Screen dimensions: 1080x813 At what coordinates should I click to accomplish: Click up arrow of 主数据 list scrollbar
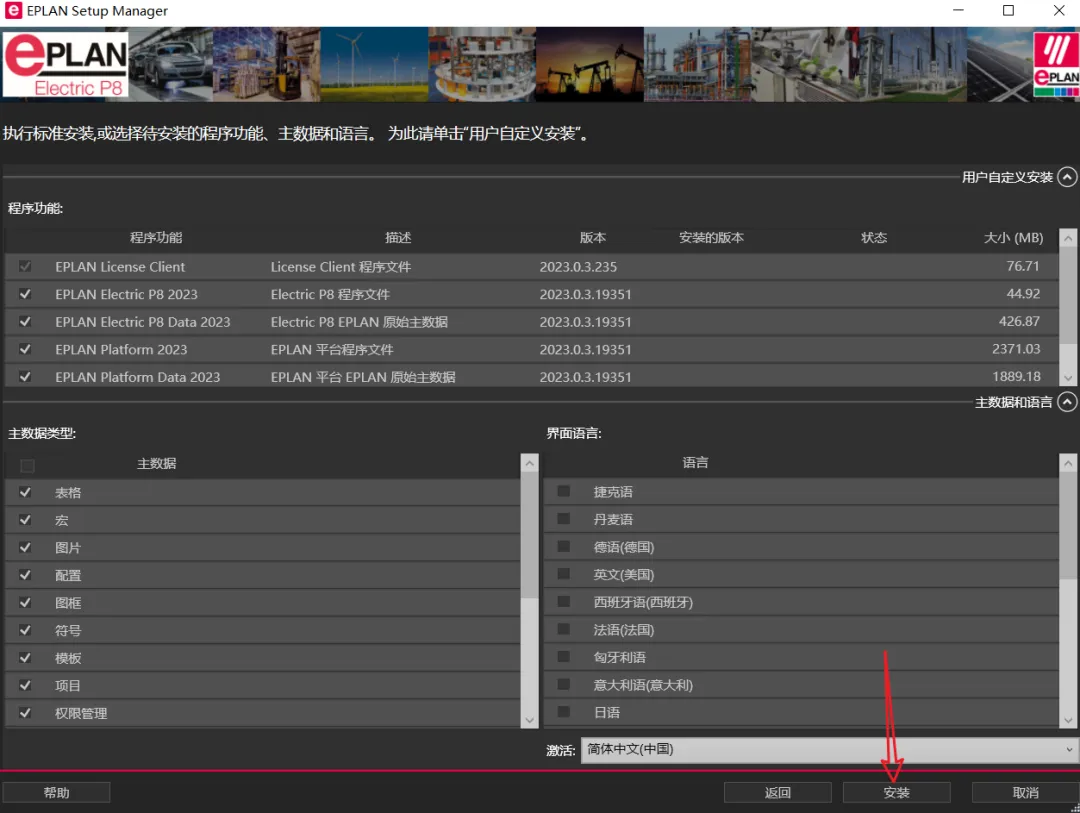tap(530, 463)
